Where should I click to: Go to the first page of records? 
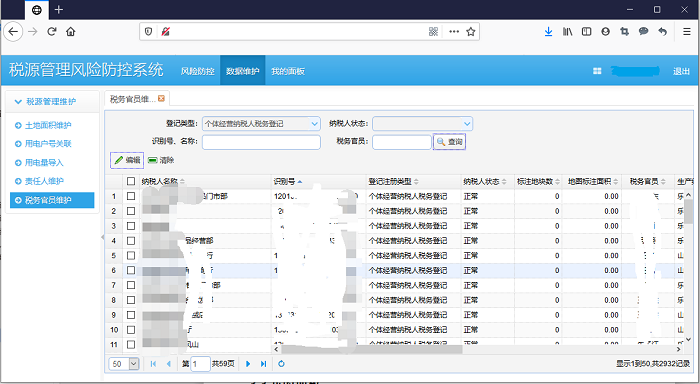tap(153, 364)
